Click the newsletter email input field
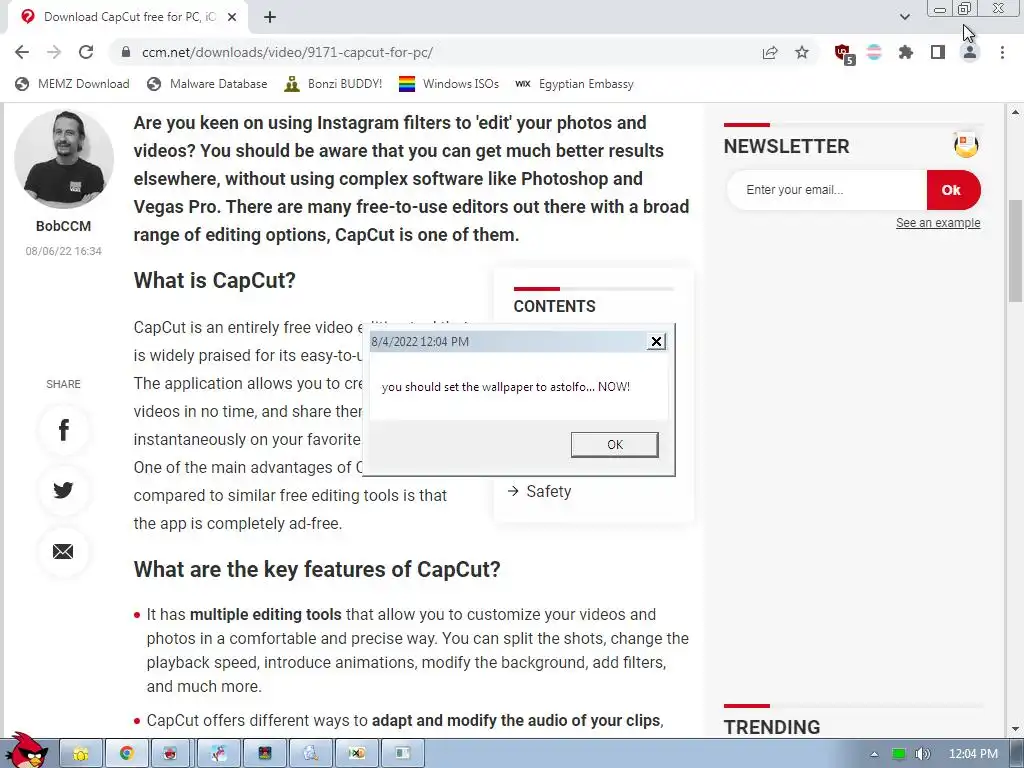Viewport: 1024px width, 768px height. (x=827, y=190)
